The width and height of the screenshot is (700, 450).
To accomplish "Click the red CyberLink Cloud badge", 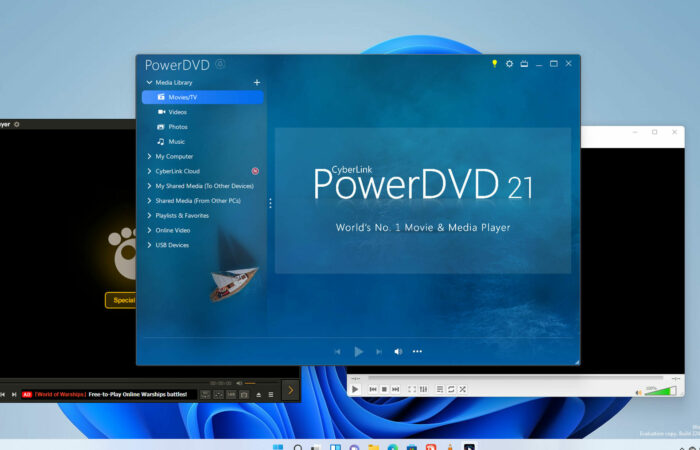I will (255, 171).
